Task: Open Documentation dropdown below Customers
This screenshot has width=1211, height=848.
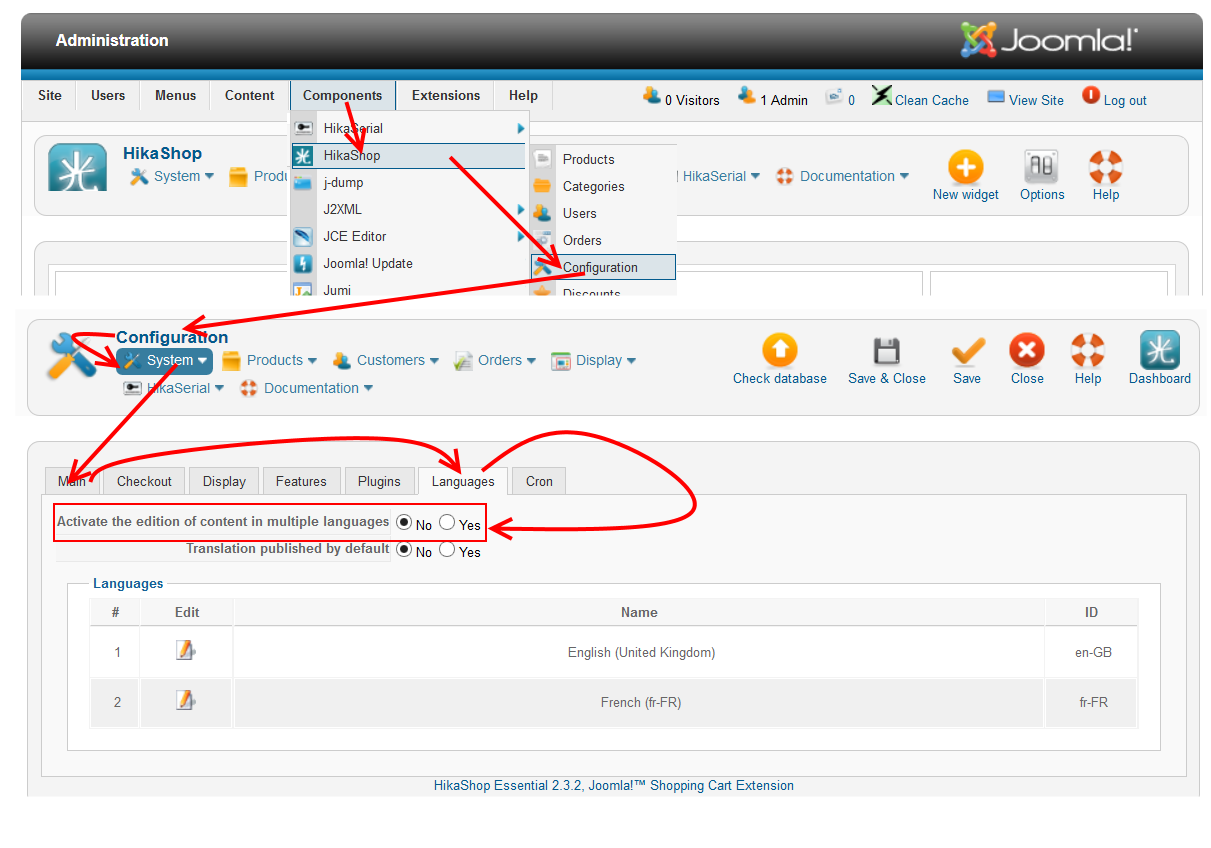Action: (307, 388)
